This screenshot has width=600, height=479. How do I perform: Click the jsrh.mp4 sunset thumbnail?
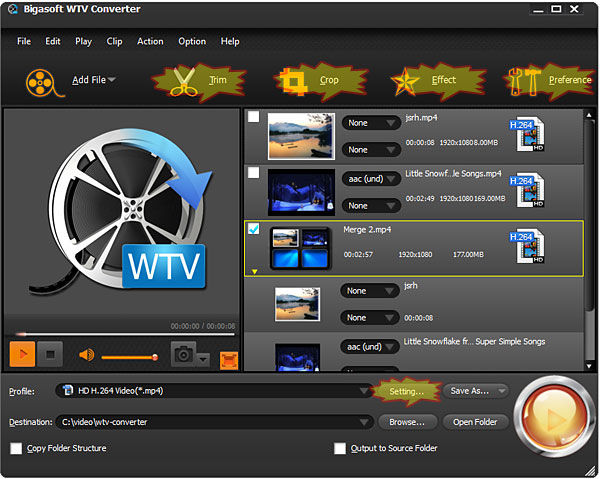pos(301,136)
